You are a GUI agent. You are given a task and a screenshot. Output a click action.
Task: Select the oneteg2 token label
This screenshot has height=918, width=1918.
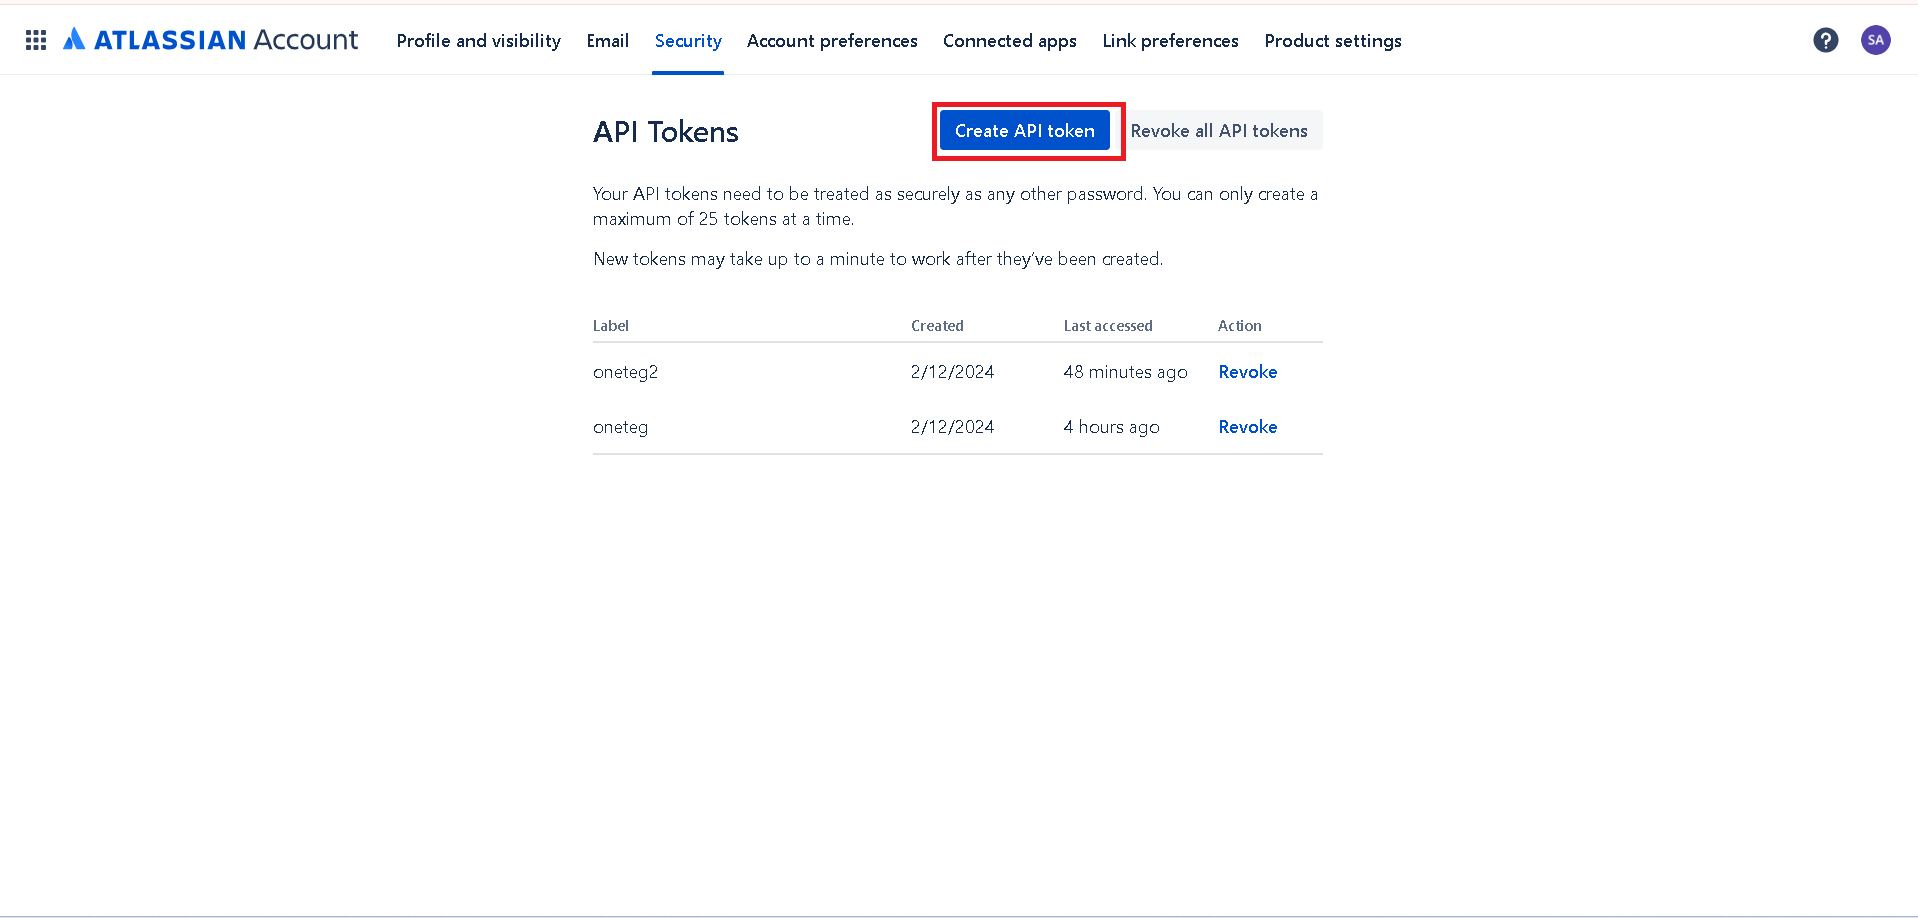[x=625, y=371]
